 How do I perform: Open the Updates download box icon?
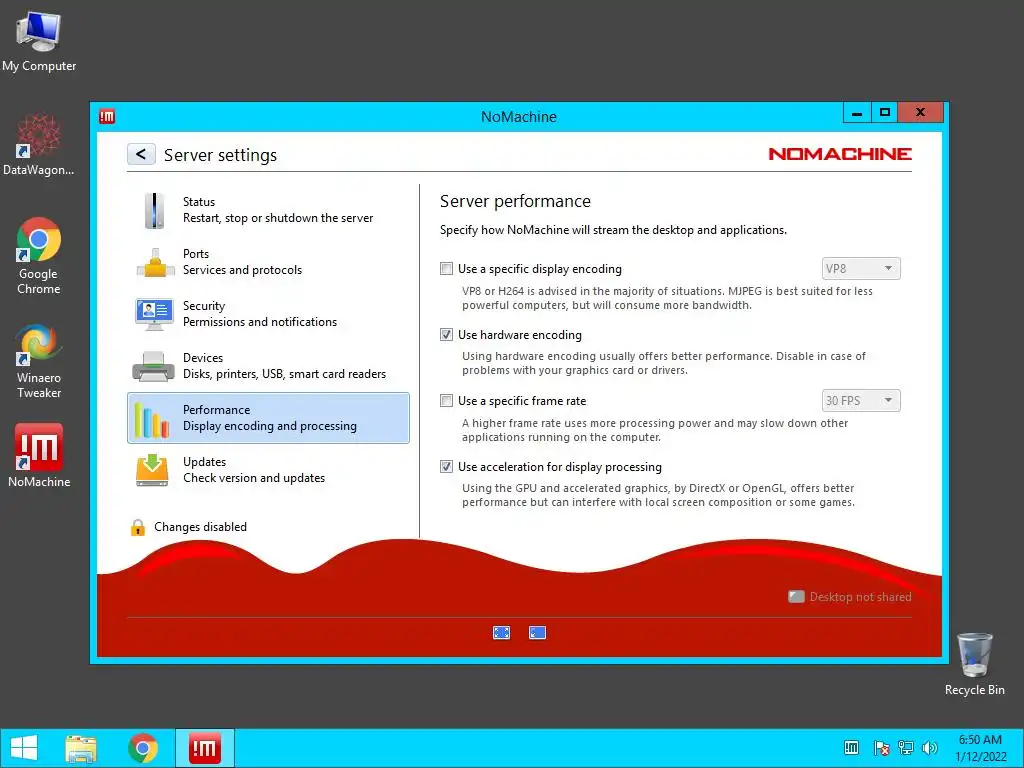(152, 470)
